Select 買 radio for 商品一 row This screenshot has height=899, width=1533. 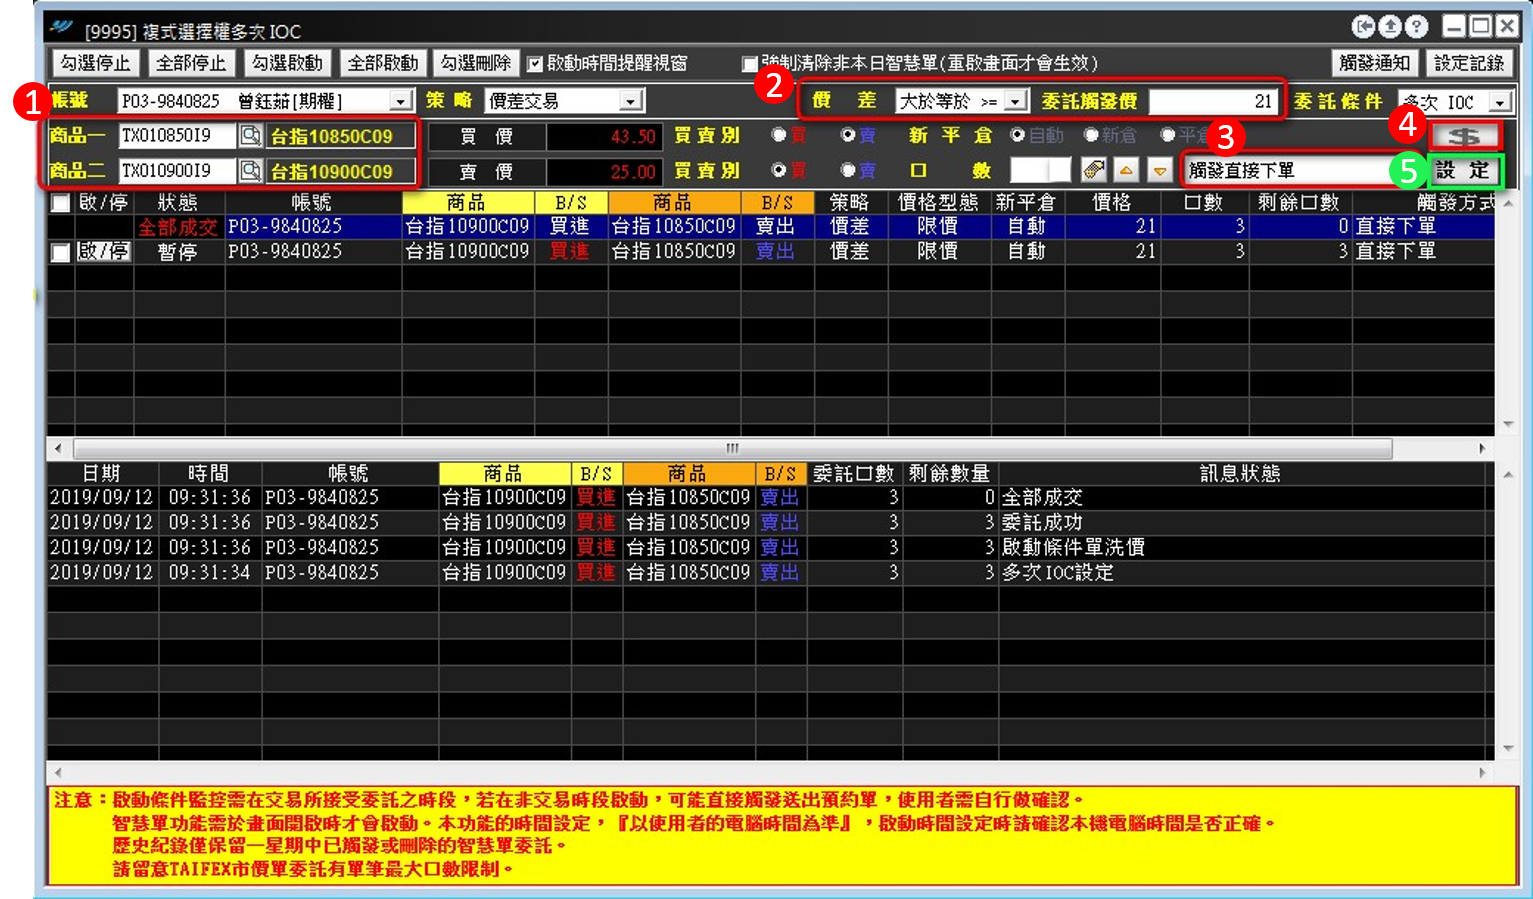pyautogui.click(x=779, y=135)
